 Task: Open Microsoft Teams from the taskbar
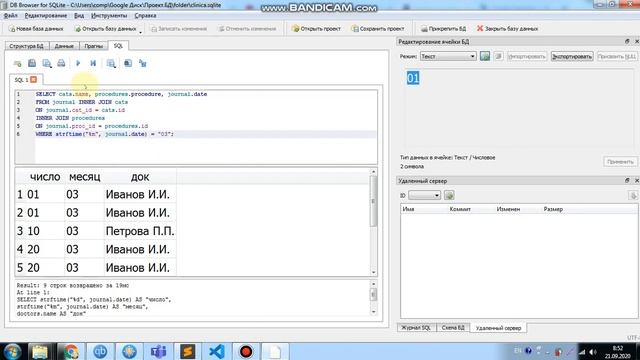(x=158, y=351)
